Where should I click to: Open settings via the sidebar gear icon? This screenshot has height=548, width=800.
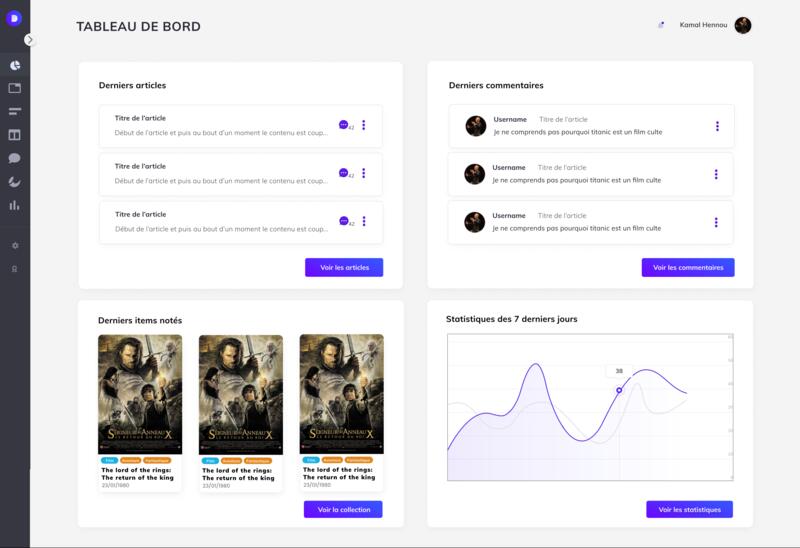pos(15,245)
